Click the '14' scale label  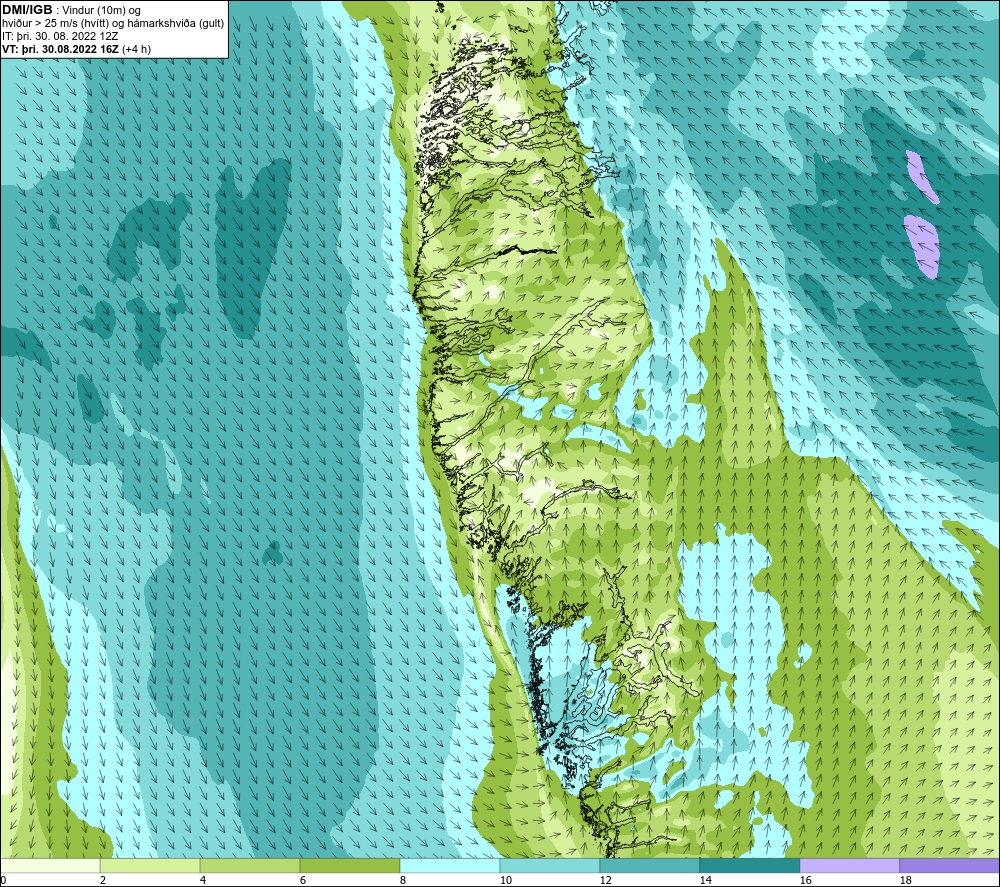click(x=705, y=880)
